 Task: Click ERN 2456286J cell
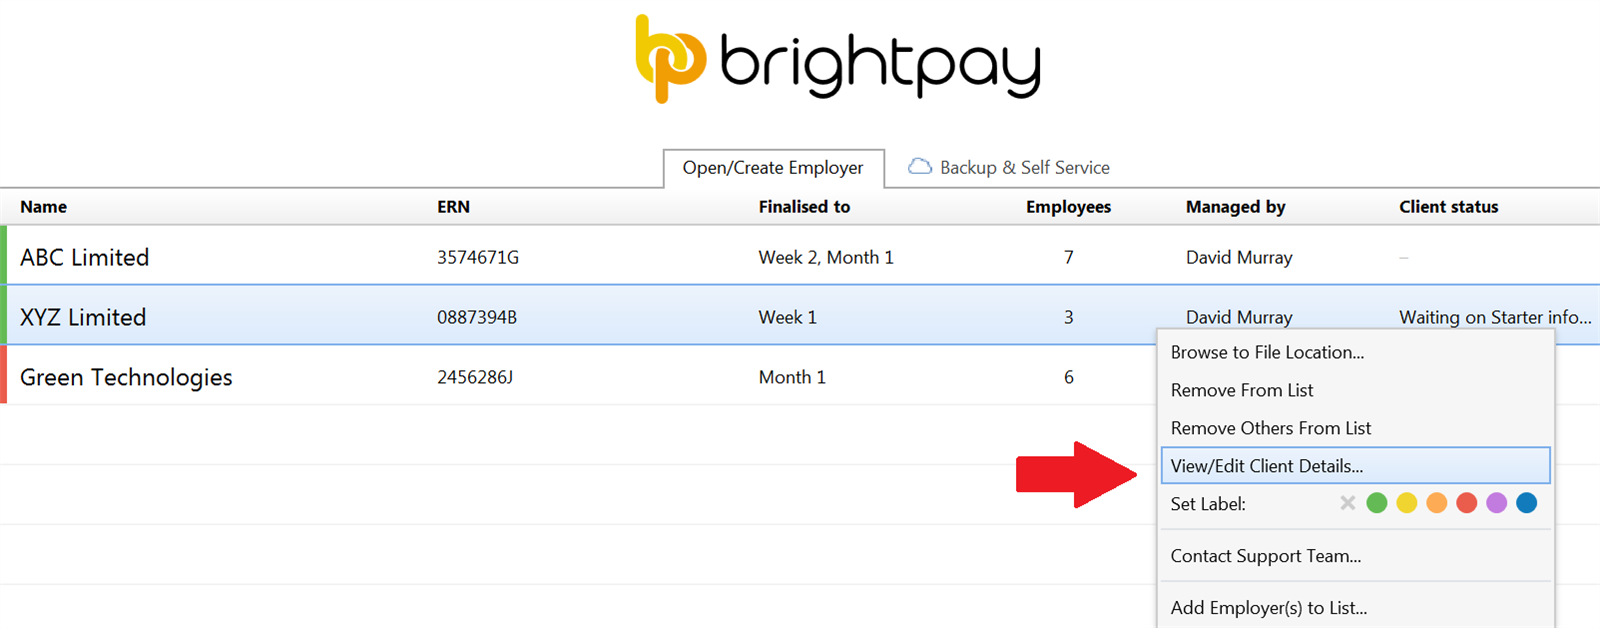click(475, 377)
